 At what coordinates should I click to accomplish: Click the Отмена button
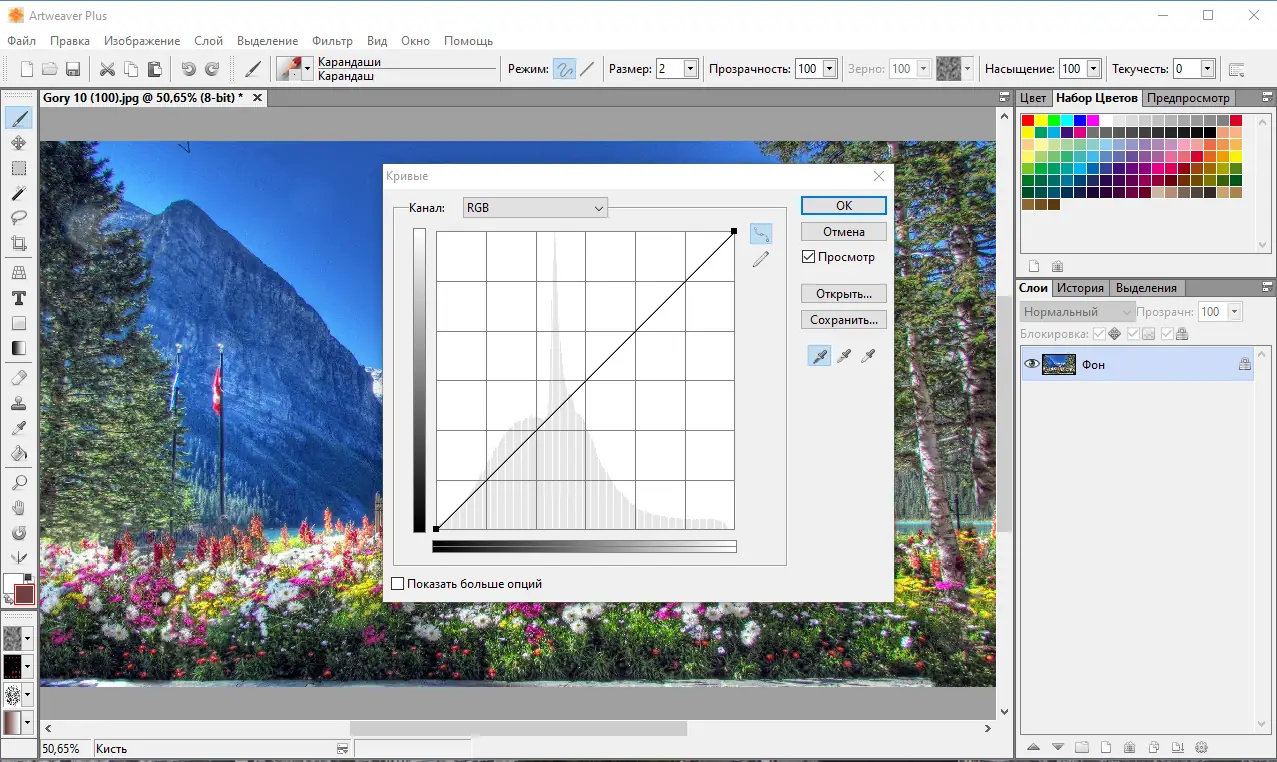click(x=844, y=232)
